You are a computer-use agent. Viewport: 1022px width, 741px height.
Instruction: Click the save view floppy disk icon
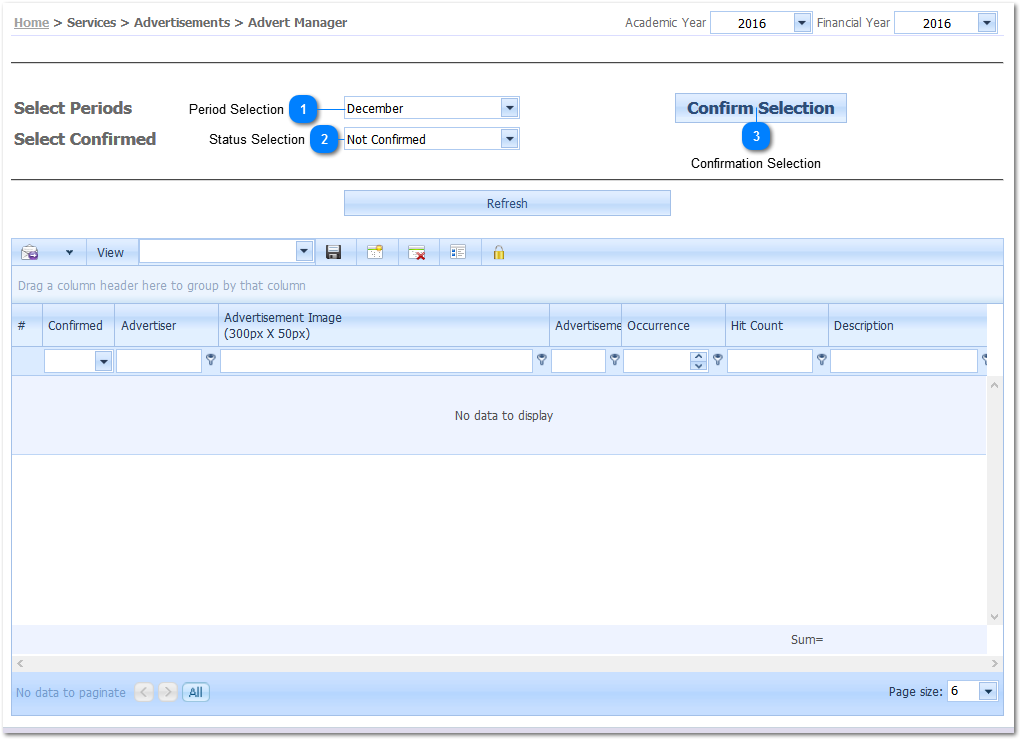334,253
